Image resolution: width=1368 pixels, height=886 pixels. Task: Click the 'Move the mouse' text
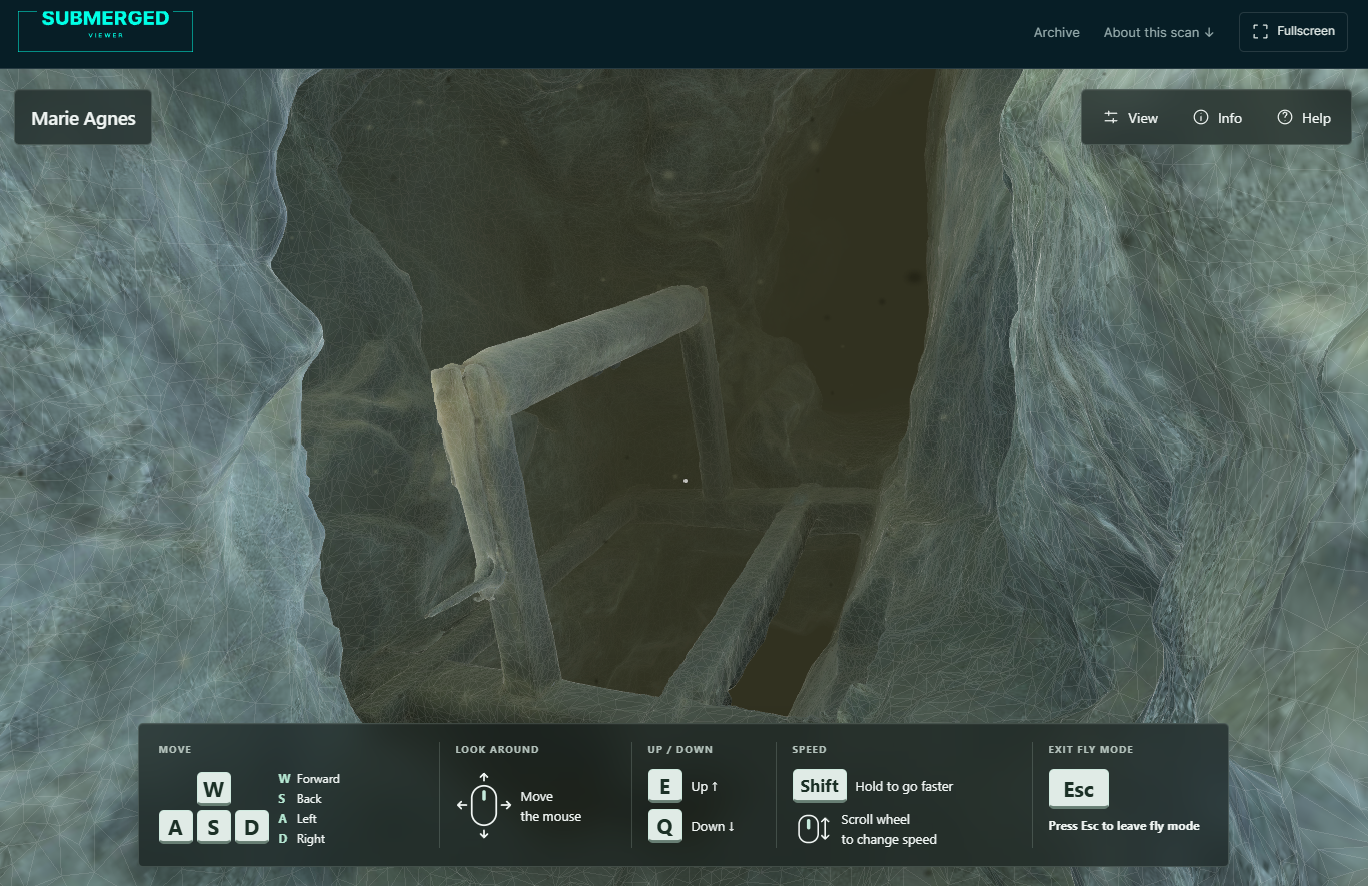click(551, 807)
